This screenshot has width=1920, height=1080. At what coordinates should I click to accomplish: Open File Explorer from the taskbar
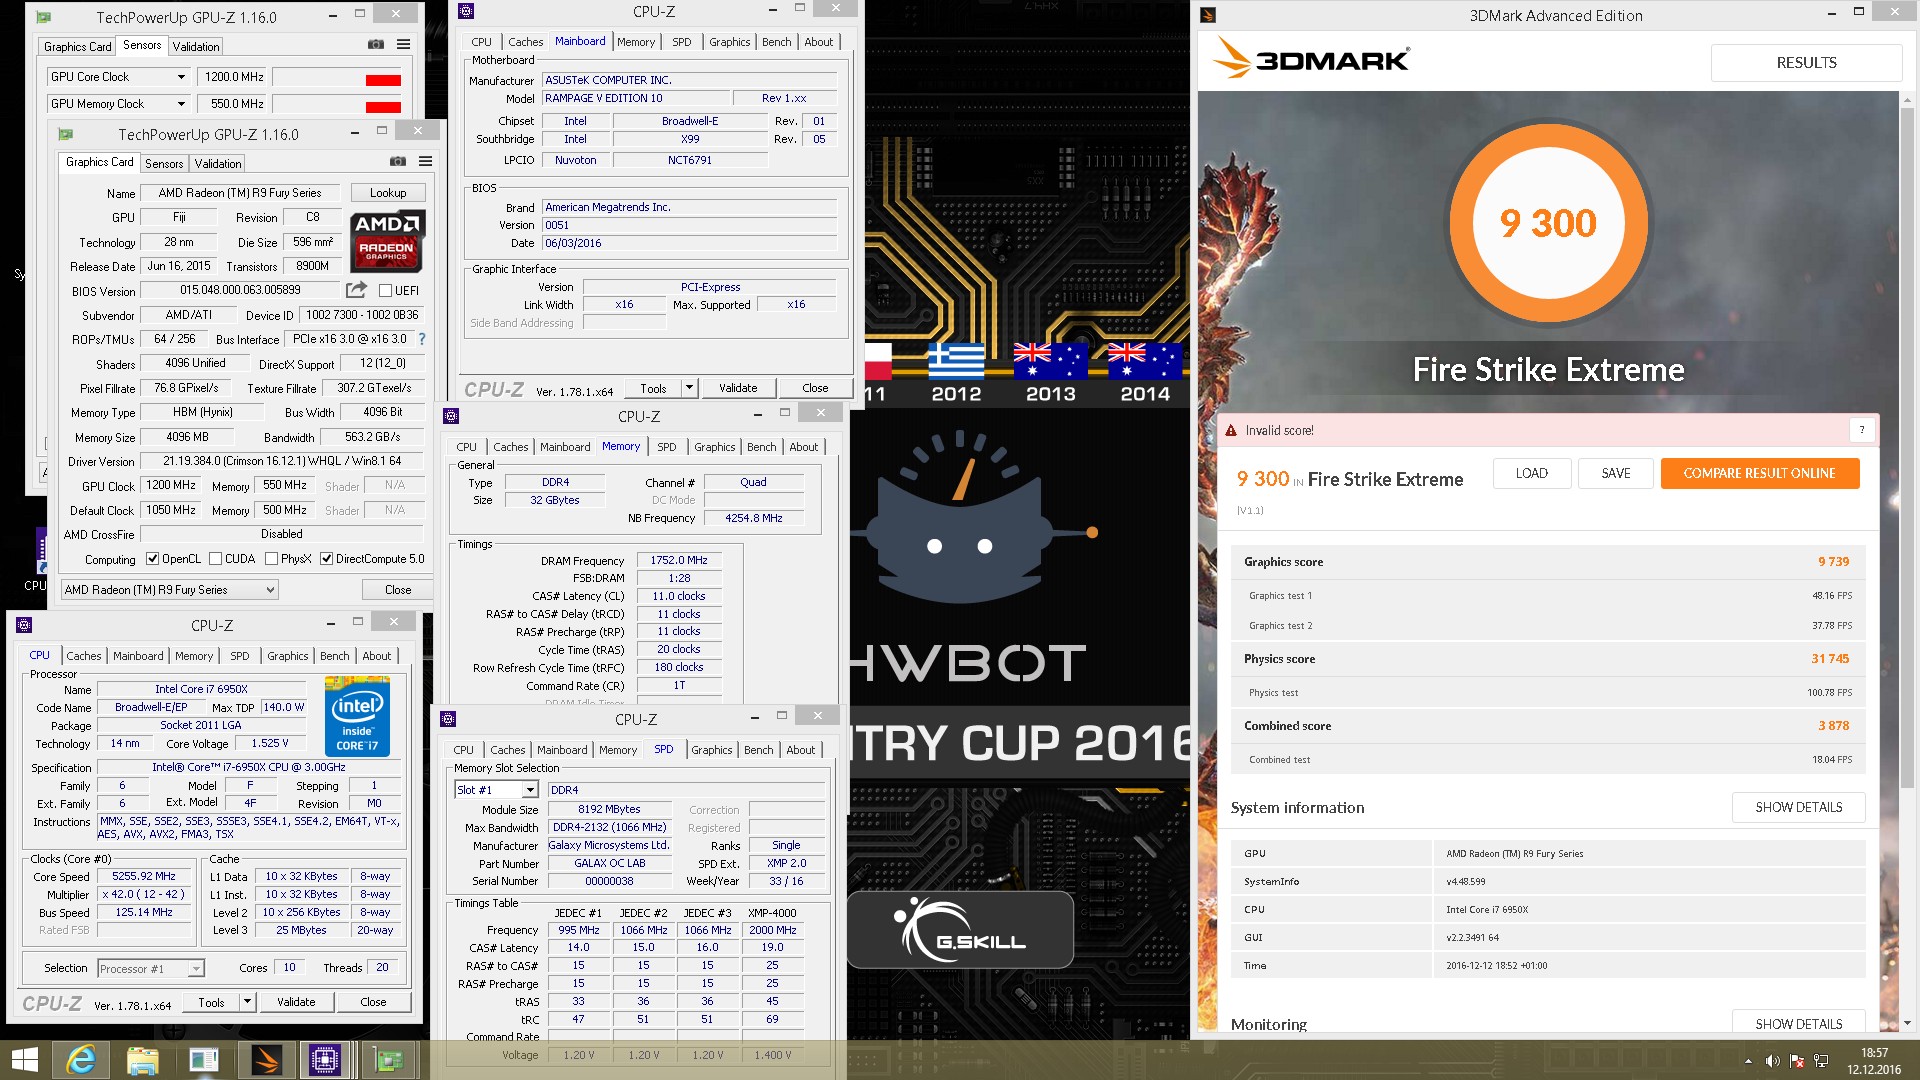(x=143, y=1060)
